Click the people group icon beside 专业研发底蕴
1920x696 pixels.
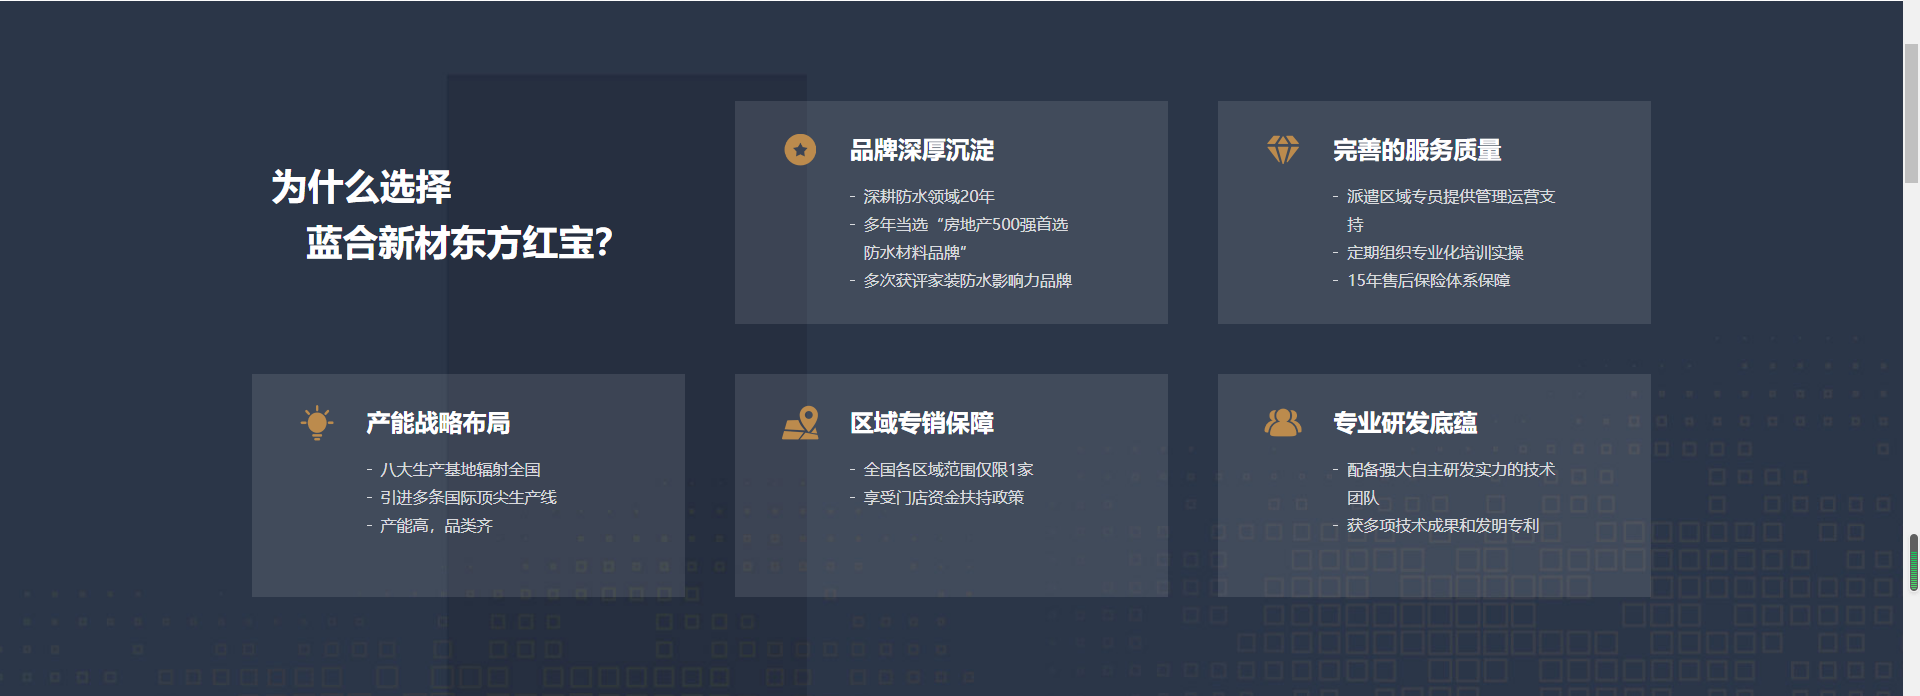pos(1283,423)
